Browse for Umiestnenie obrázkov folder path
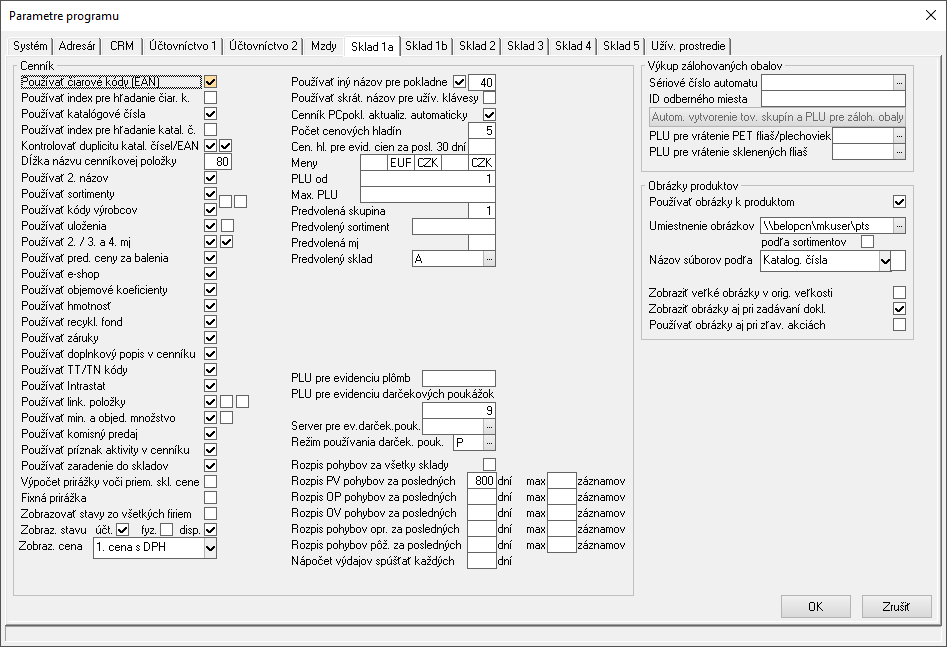 (x=899, y=226)
